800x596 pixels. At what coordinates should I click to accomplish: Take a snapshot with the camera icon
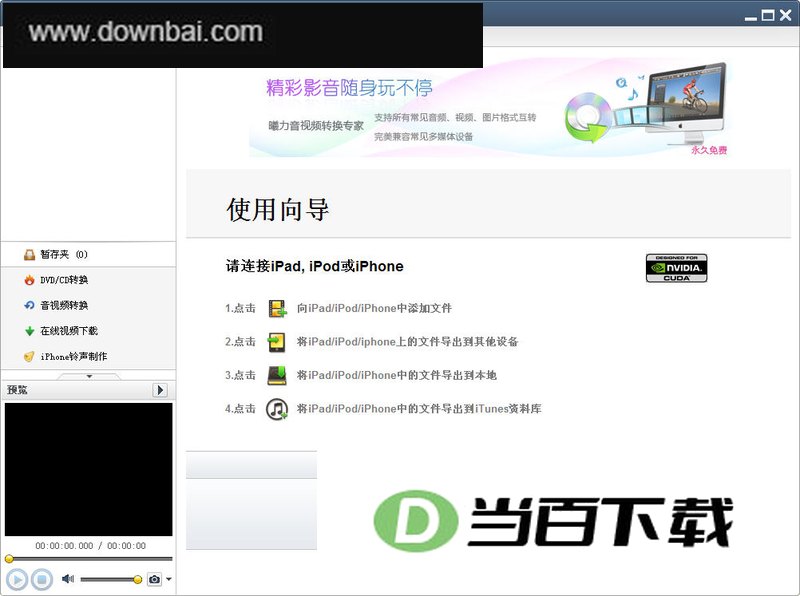pos(154,579)
